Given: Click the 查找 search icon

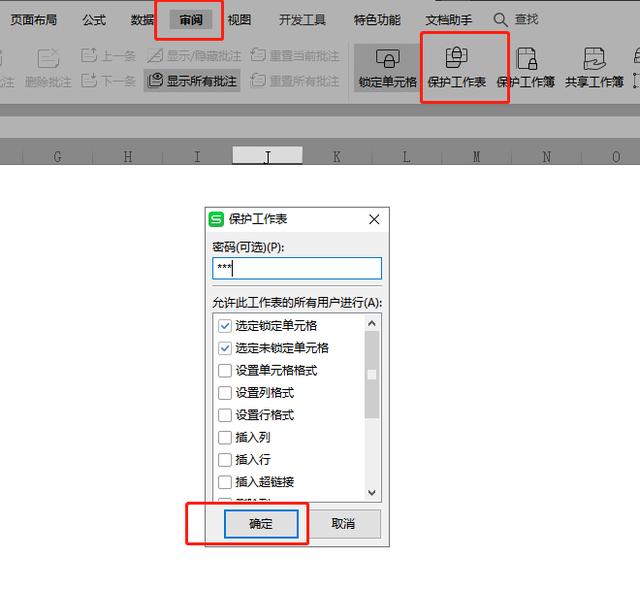Looking at the screenshot, I should (500, 20).
